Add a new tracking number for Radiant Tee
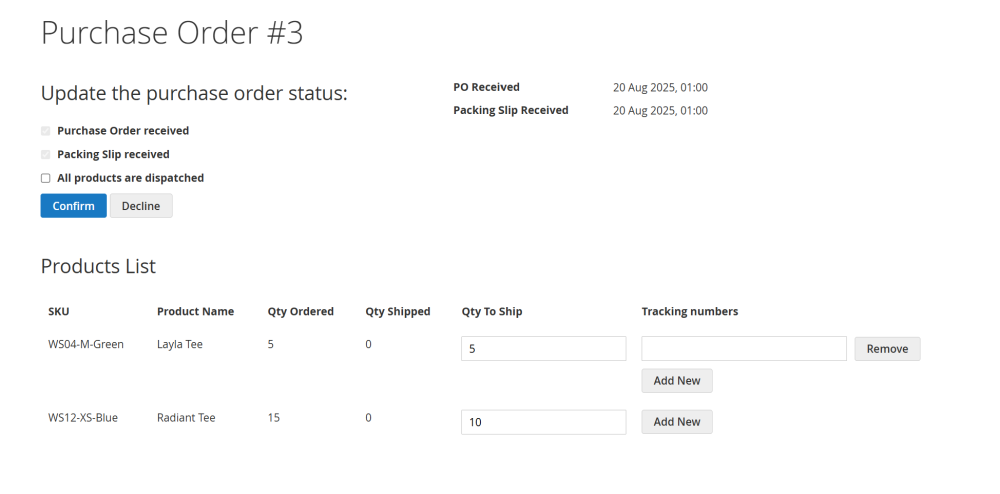 (676, 422)
